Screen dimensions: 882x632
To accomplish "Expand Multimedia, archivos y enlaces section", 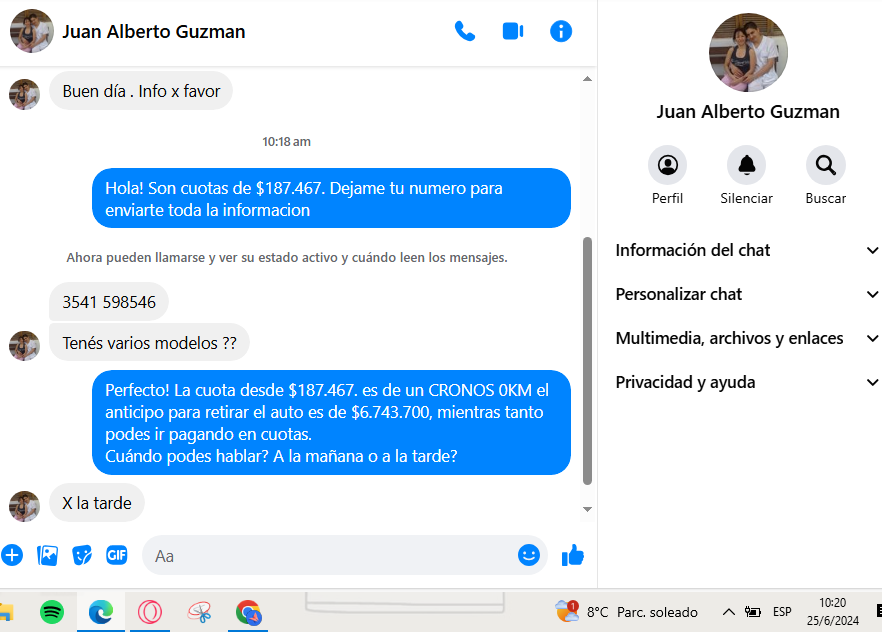I will pyautogui.click(x=747, y=338).
